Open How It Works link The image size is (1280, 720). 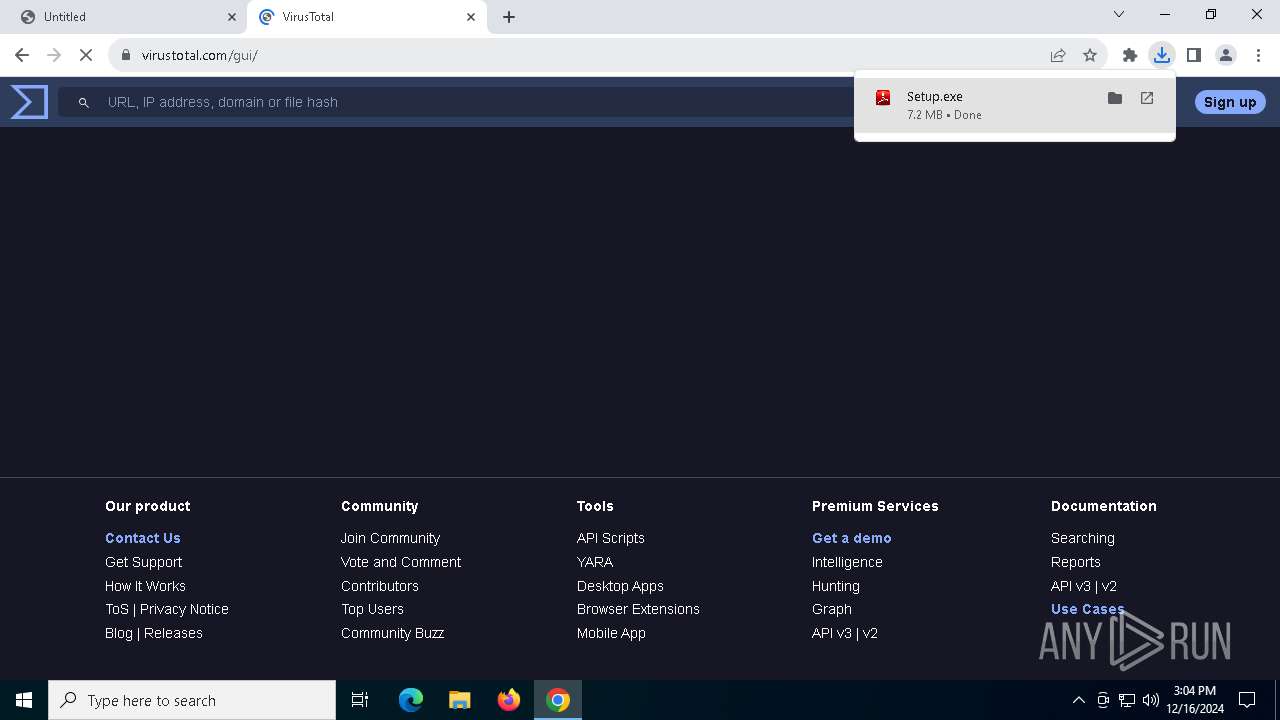145,586
